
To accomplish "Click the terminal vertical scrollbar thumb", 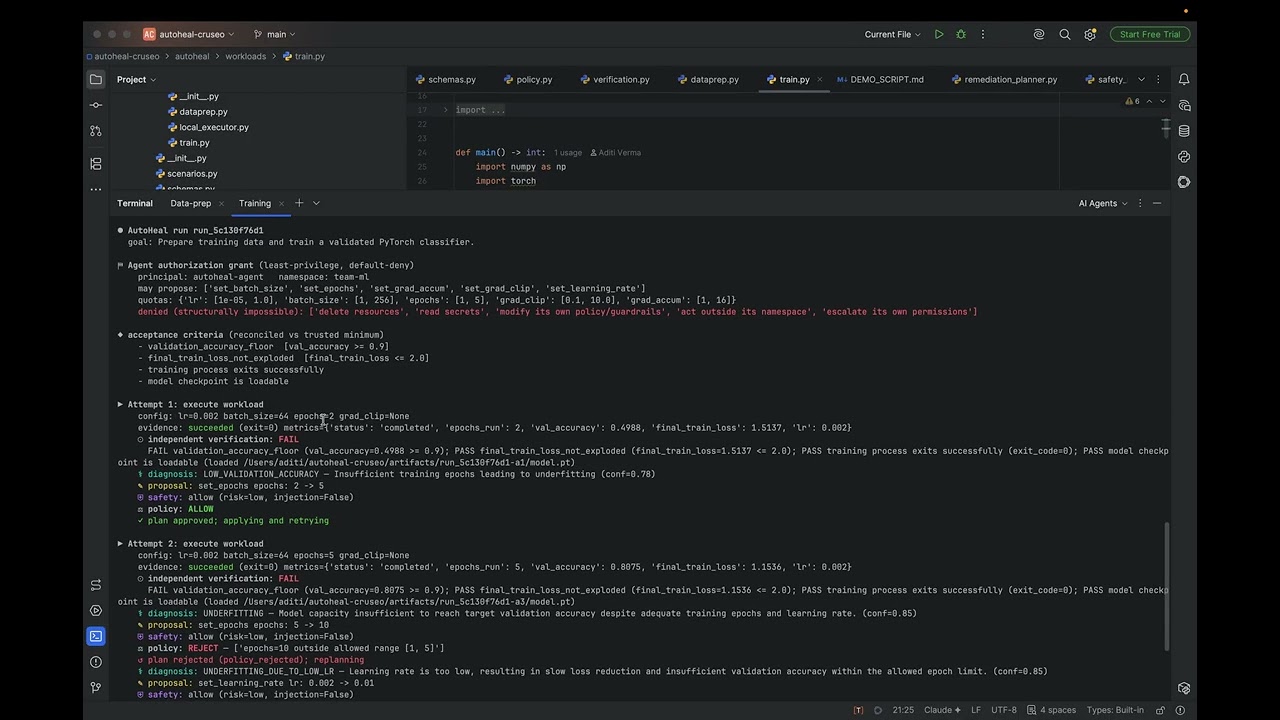I will pos(1167,586).
